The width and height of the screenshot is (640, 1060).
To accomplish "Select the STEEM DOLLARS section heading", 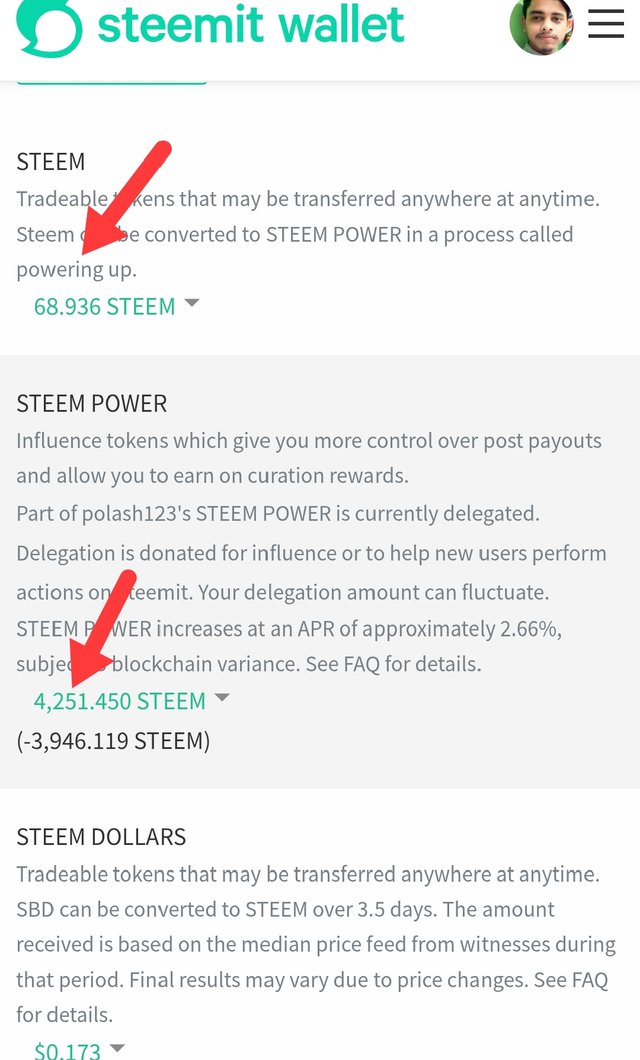I will (x=101, y=837).
